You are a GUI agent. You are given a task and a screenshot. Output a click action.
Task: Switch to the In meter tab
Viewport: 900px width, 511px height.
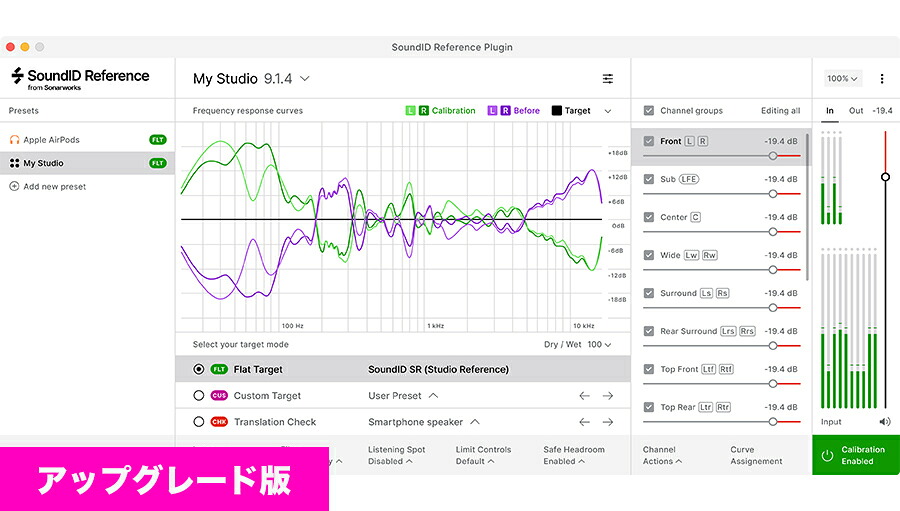[830, 110]
